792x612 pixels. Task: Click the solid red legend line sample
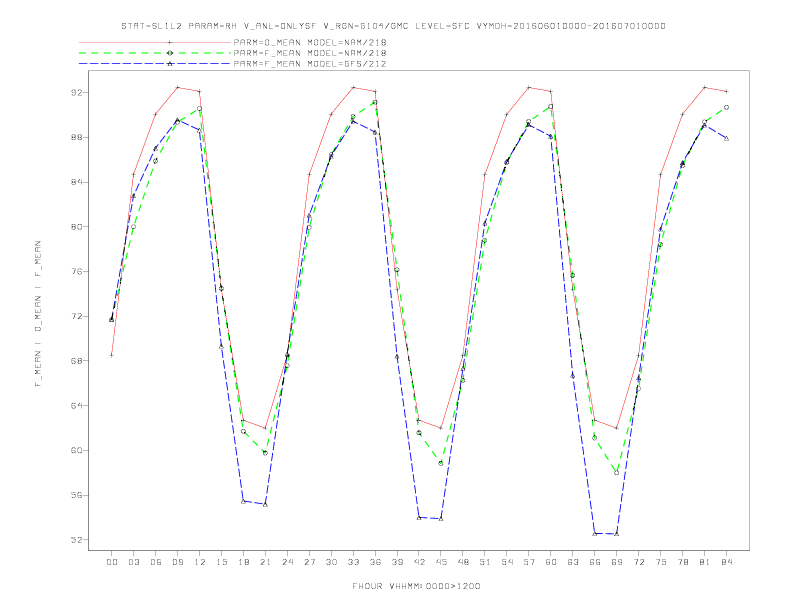155,42
